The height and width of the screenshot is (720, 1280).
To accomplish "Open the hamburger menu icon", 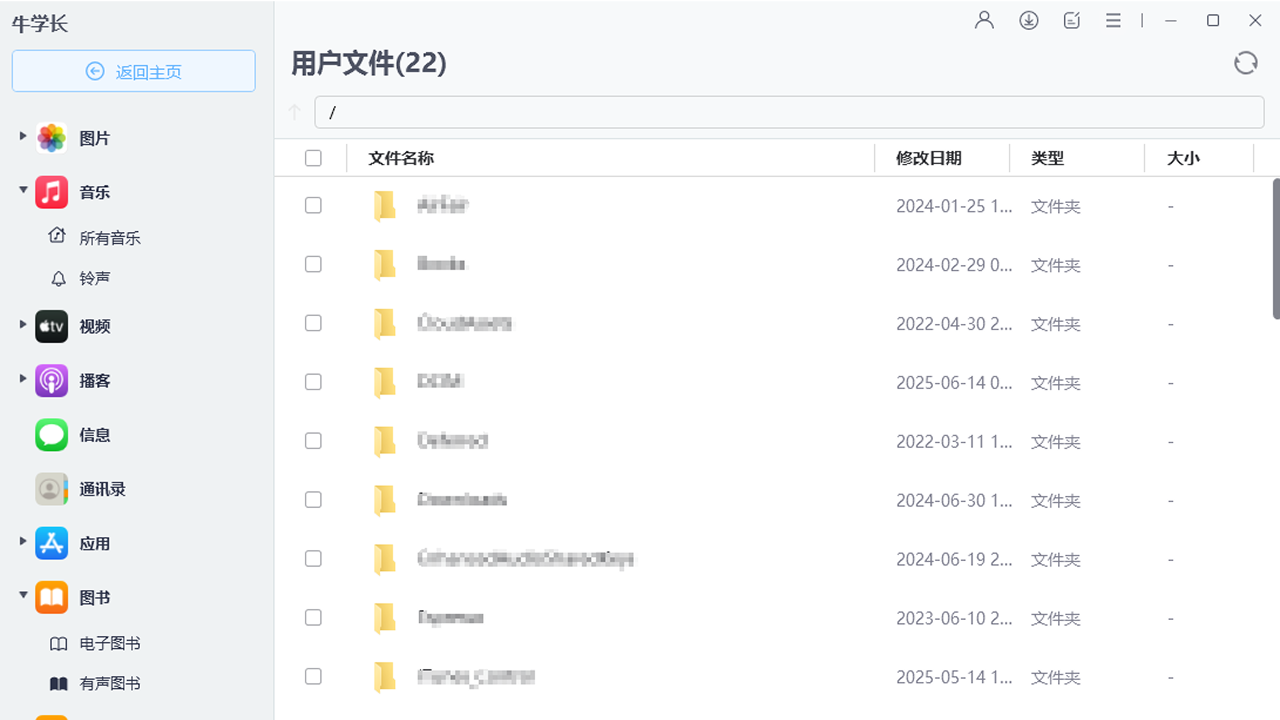I will pos(1113,20).
